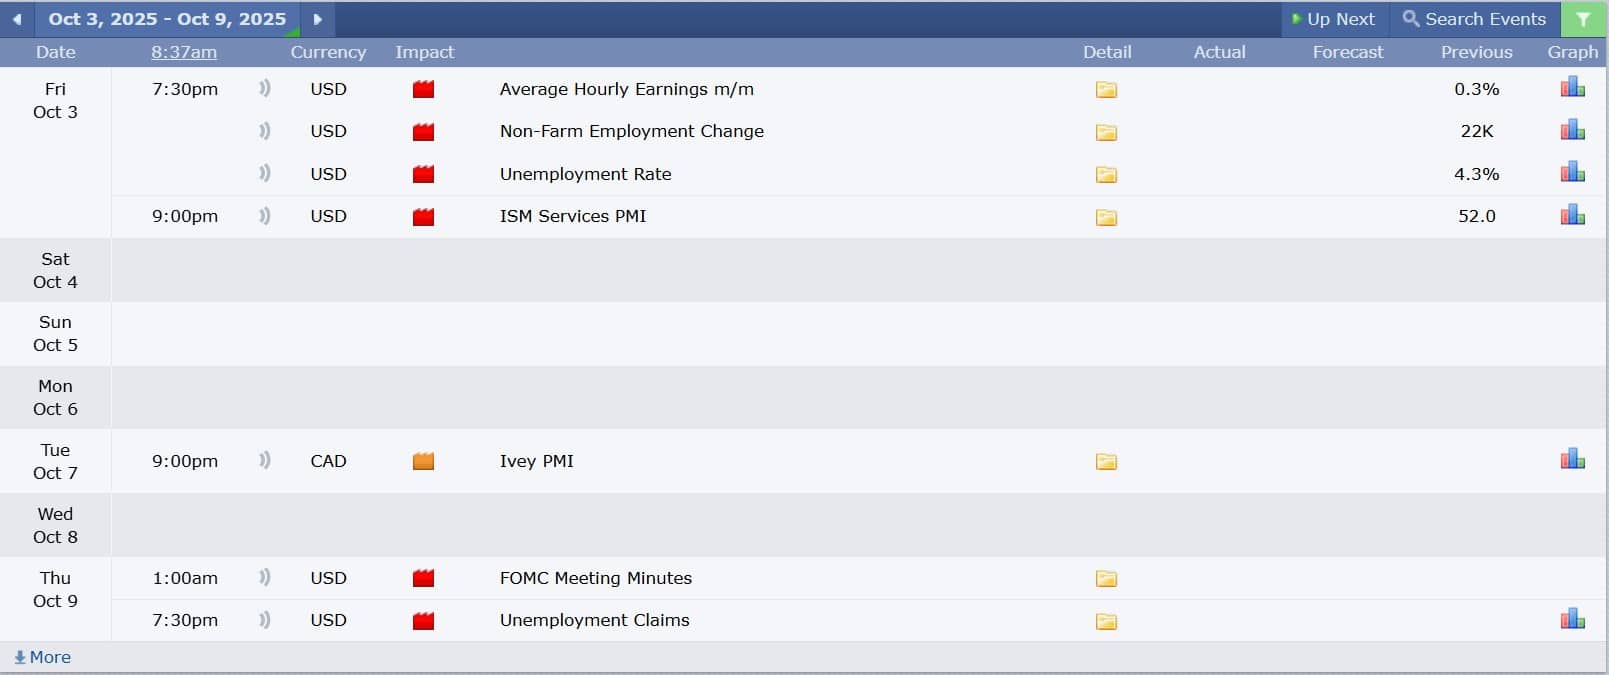Open detail folder for Average Hourly Earnings
The image size is (1609, 675).
(x=1106, y=90)
